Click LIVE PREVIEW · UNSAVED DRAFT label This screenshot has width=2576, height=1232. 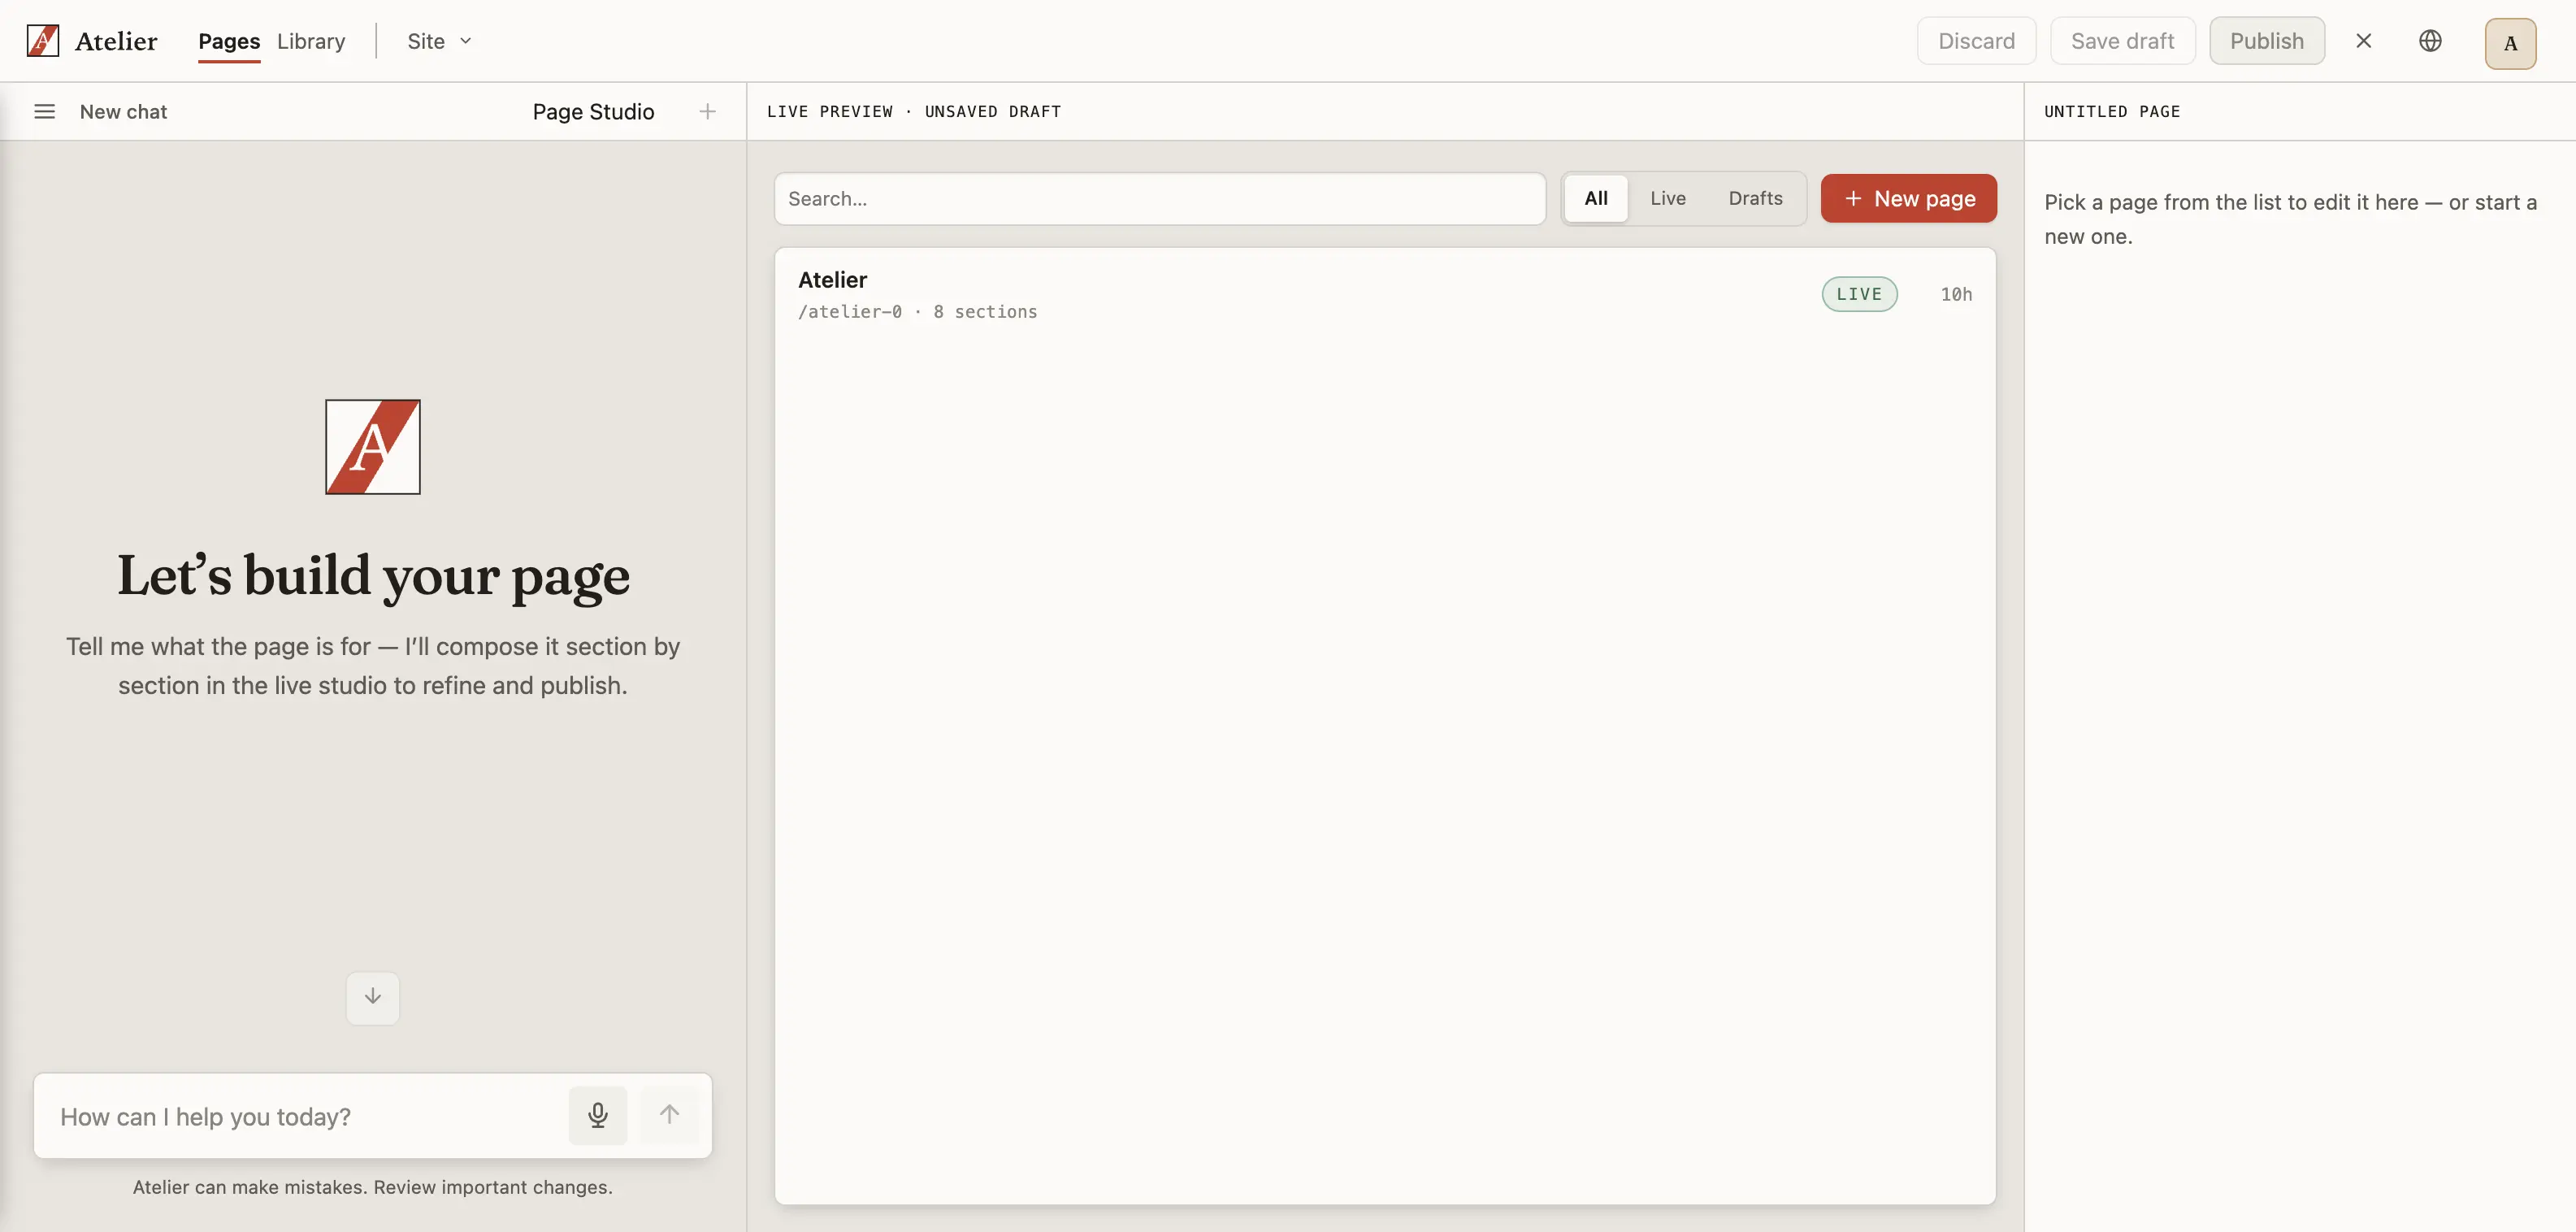(914, 111)
